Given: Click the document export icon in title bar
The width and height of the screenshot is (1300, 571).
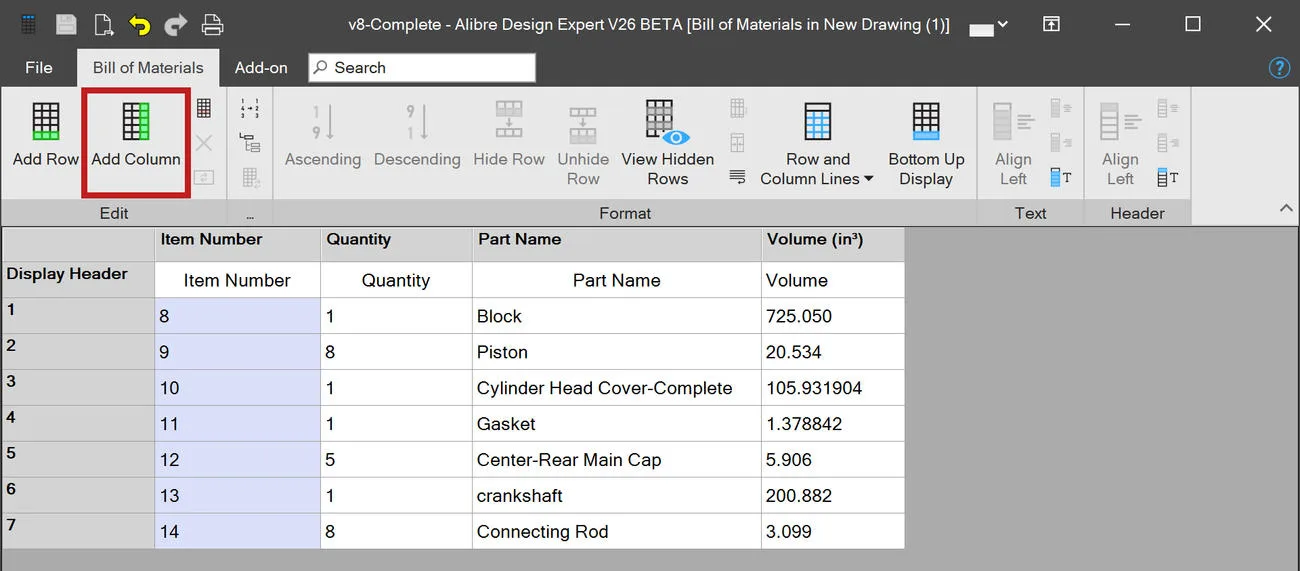Looking at the screenshot, I should [103, 25].
